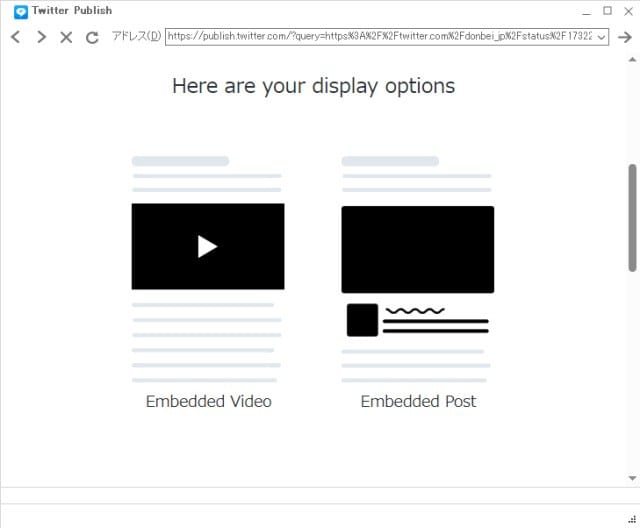Click the scrollbar down arrow
This screenshot has width=640, height=528.
click(632, 478)
